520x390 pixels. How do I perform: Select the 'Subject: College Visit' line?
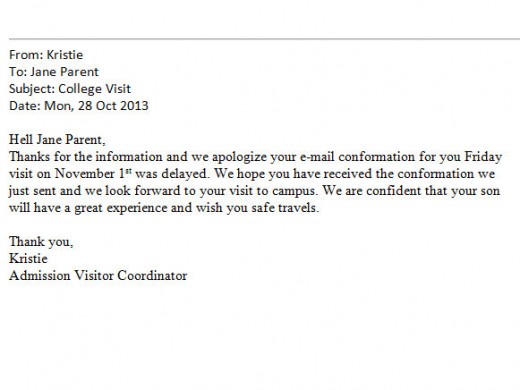click(x=70, y=89)
